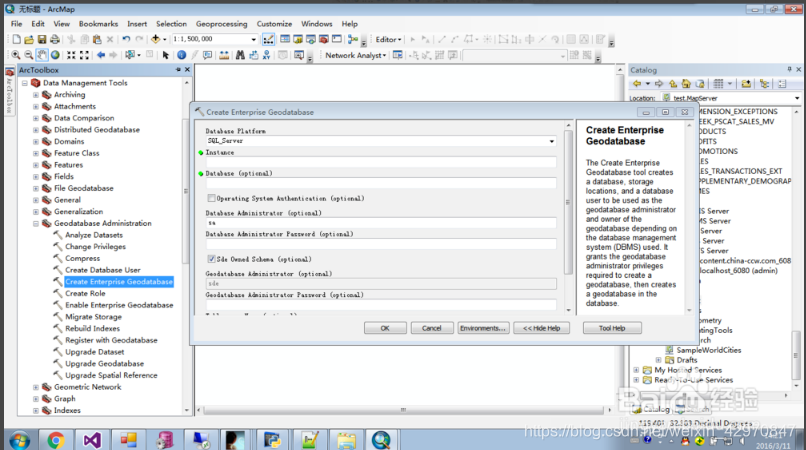
Task: Open the ArcToolbox window icon in toolbar
Action: 324,39
